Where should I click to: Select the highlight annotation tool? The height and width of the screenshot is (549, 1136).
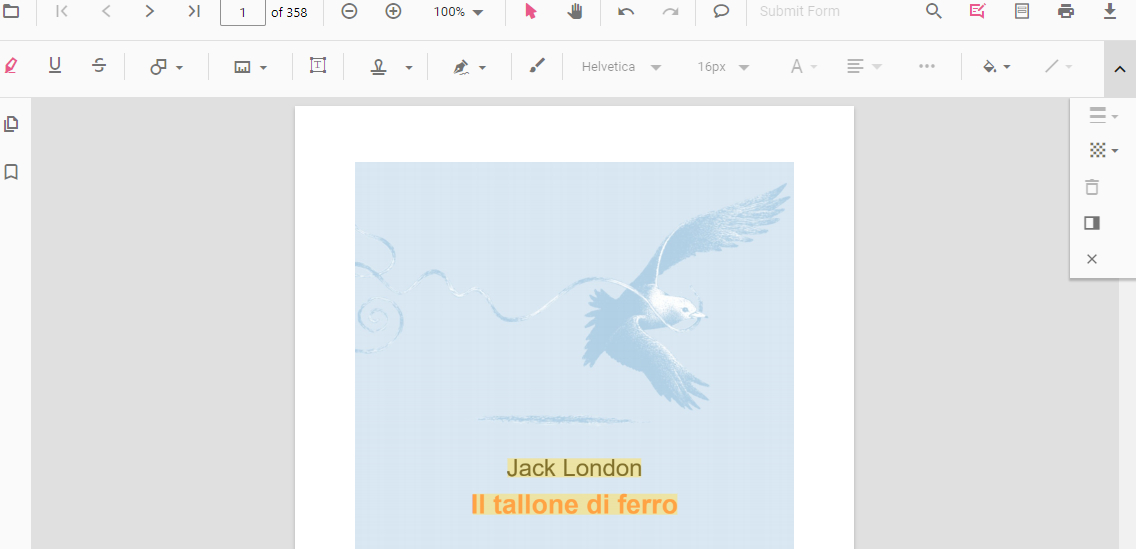click(x=11, y=66)
